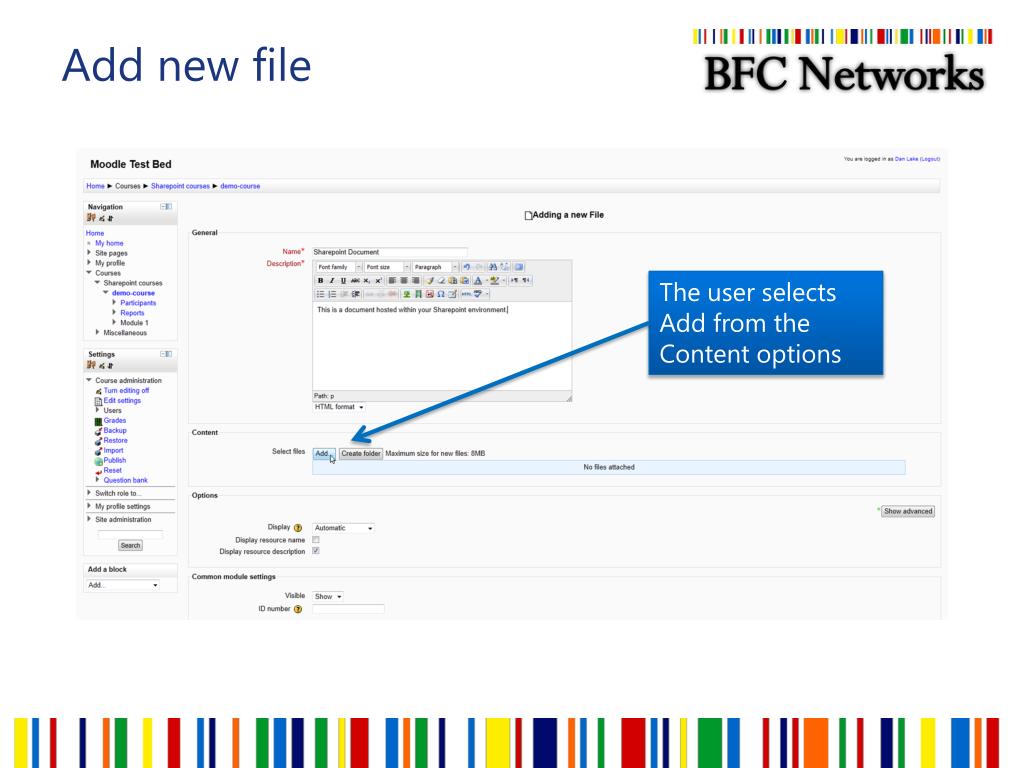Click Home in the breadcrumb
This screenshot has width=1024, height=768.
[95, 186]
